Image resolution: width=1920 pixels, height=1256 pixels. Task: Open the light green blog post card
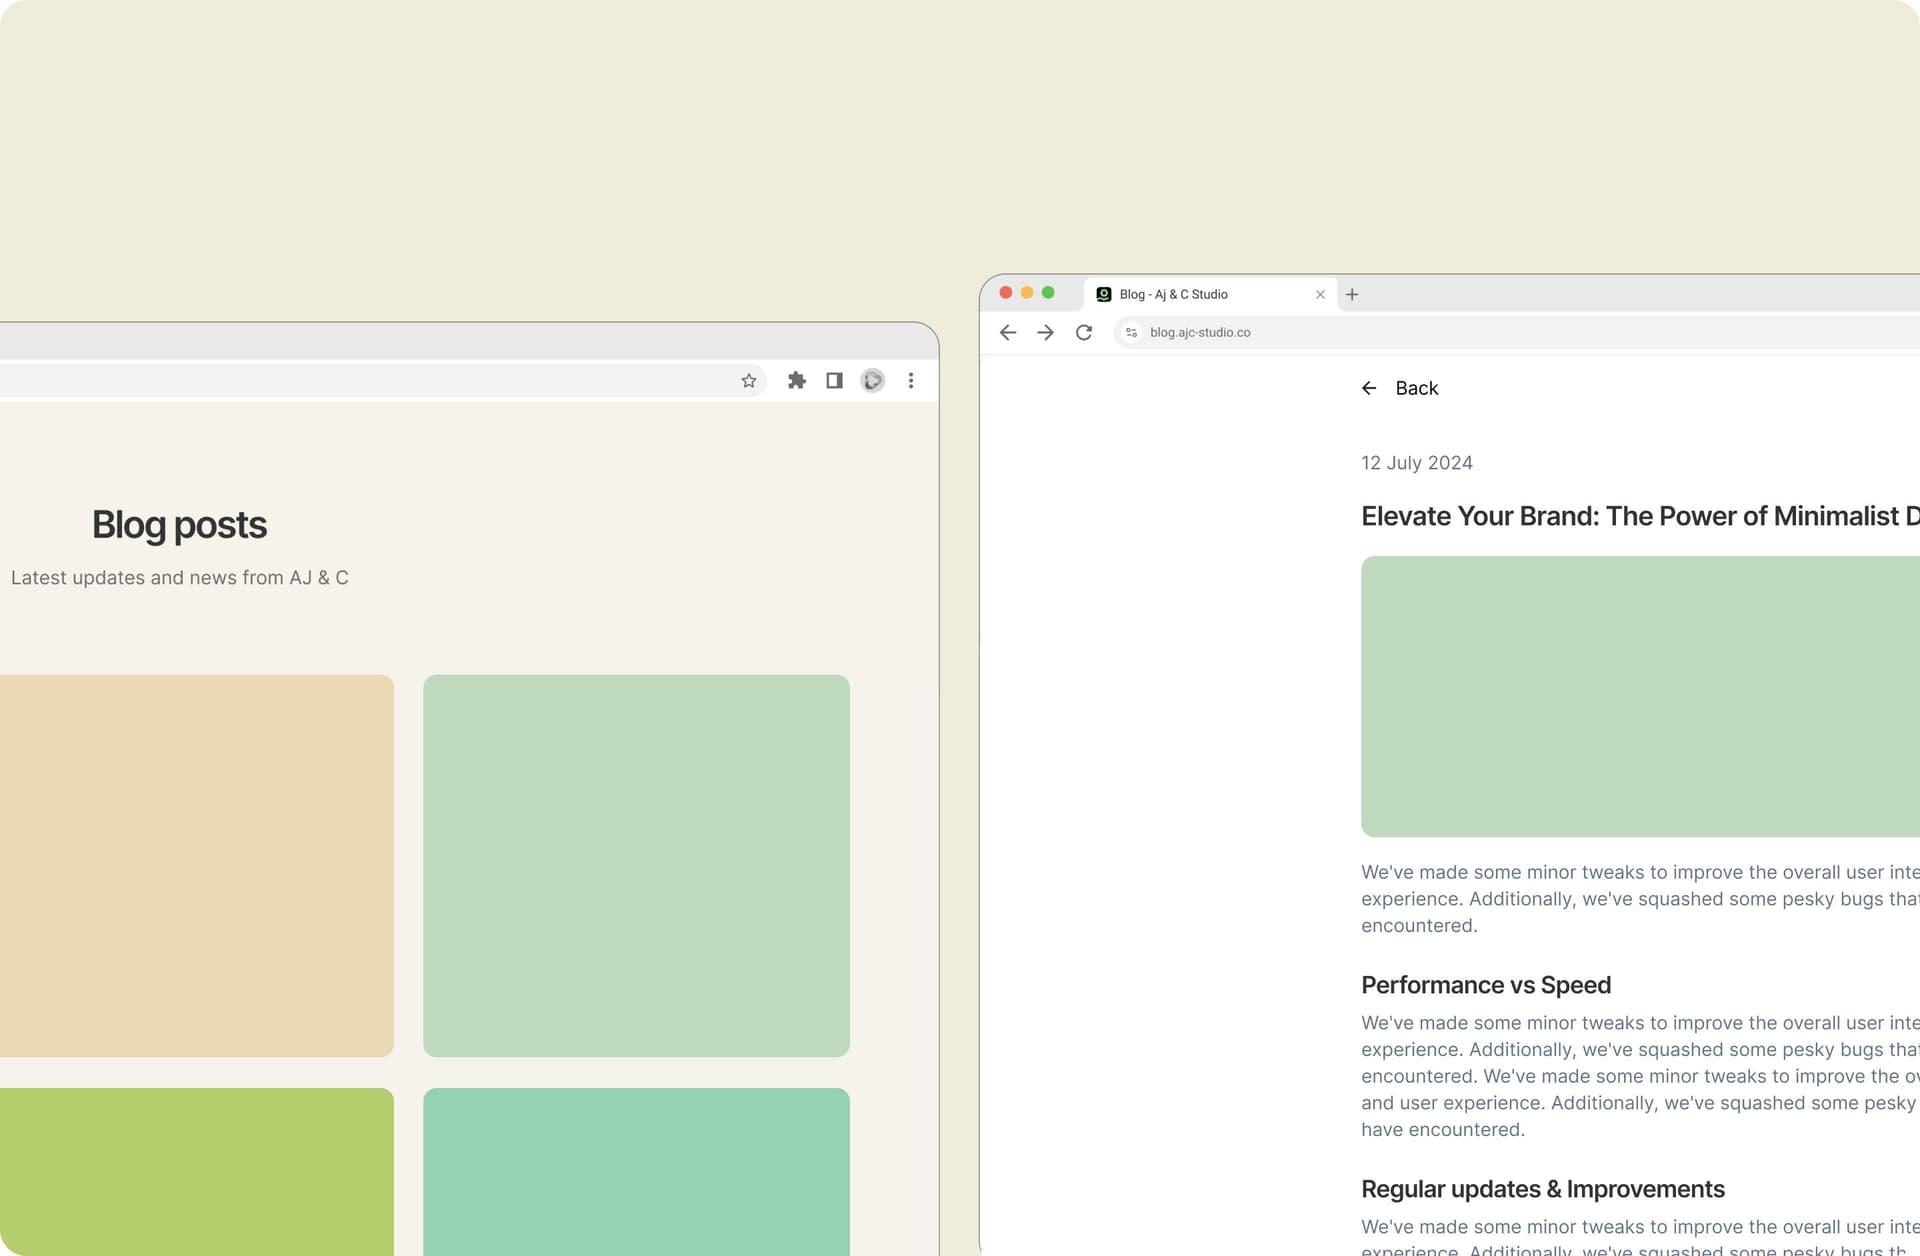pos(636,865)
